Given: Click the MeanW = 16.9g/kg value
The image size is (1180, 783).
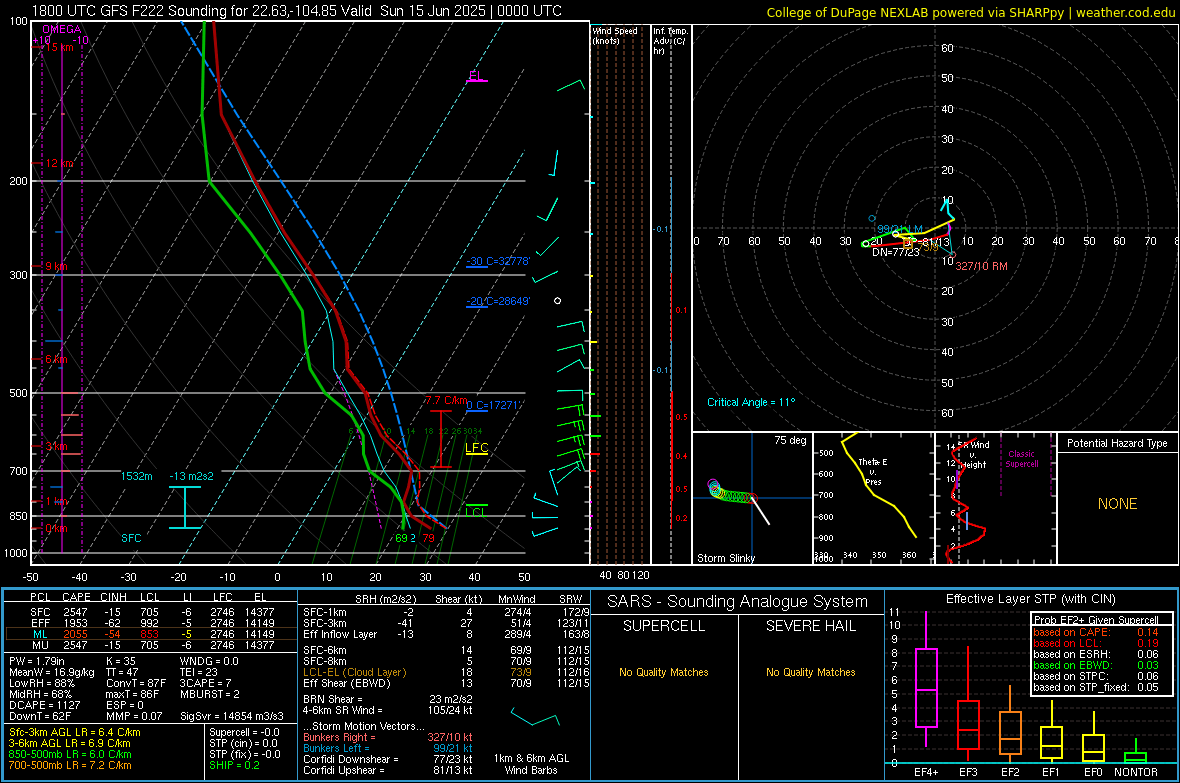Looking at the screenshot, I should point(52,672).
